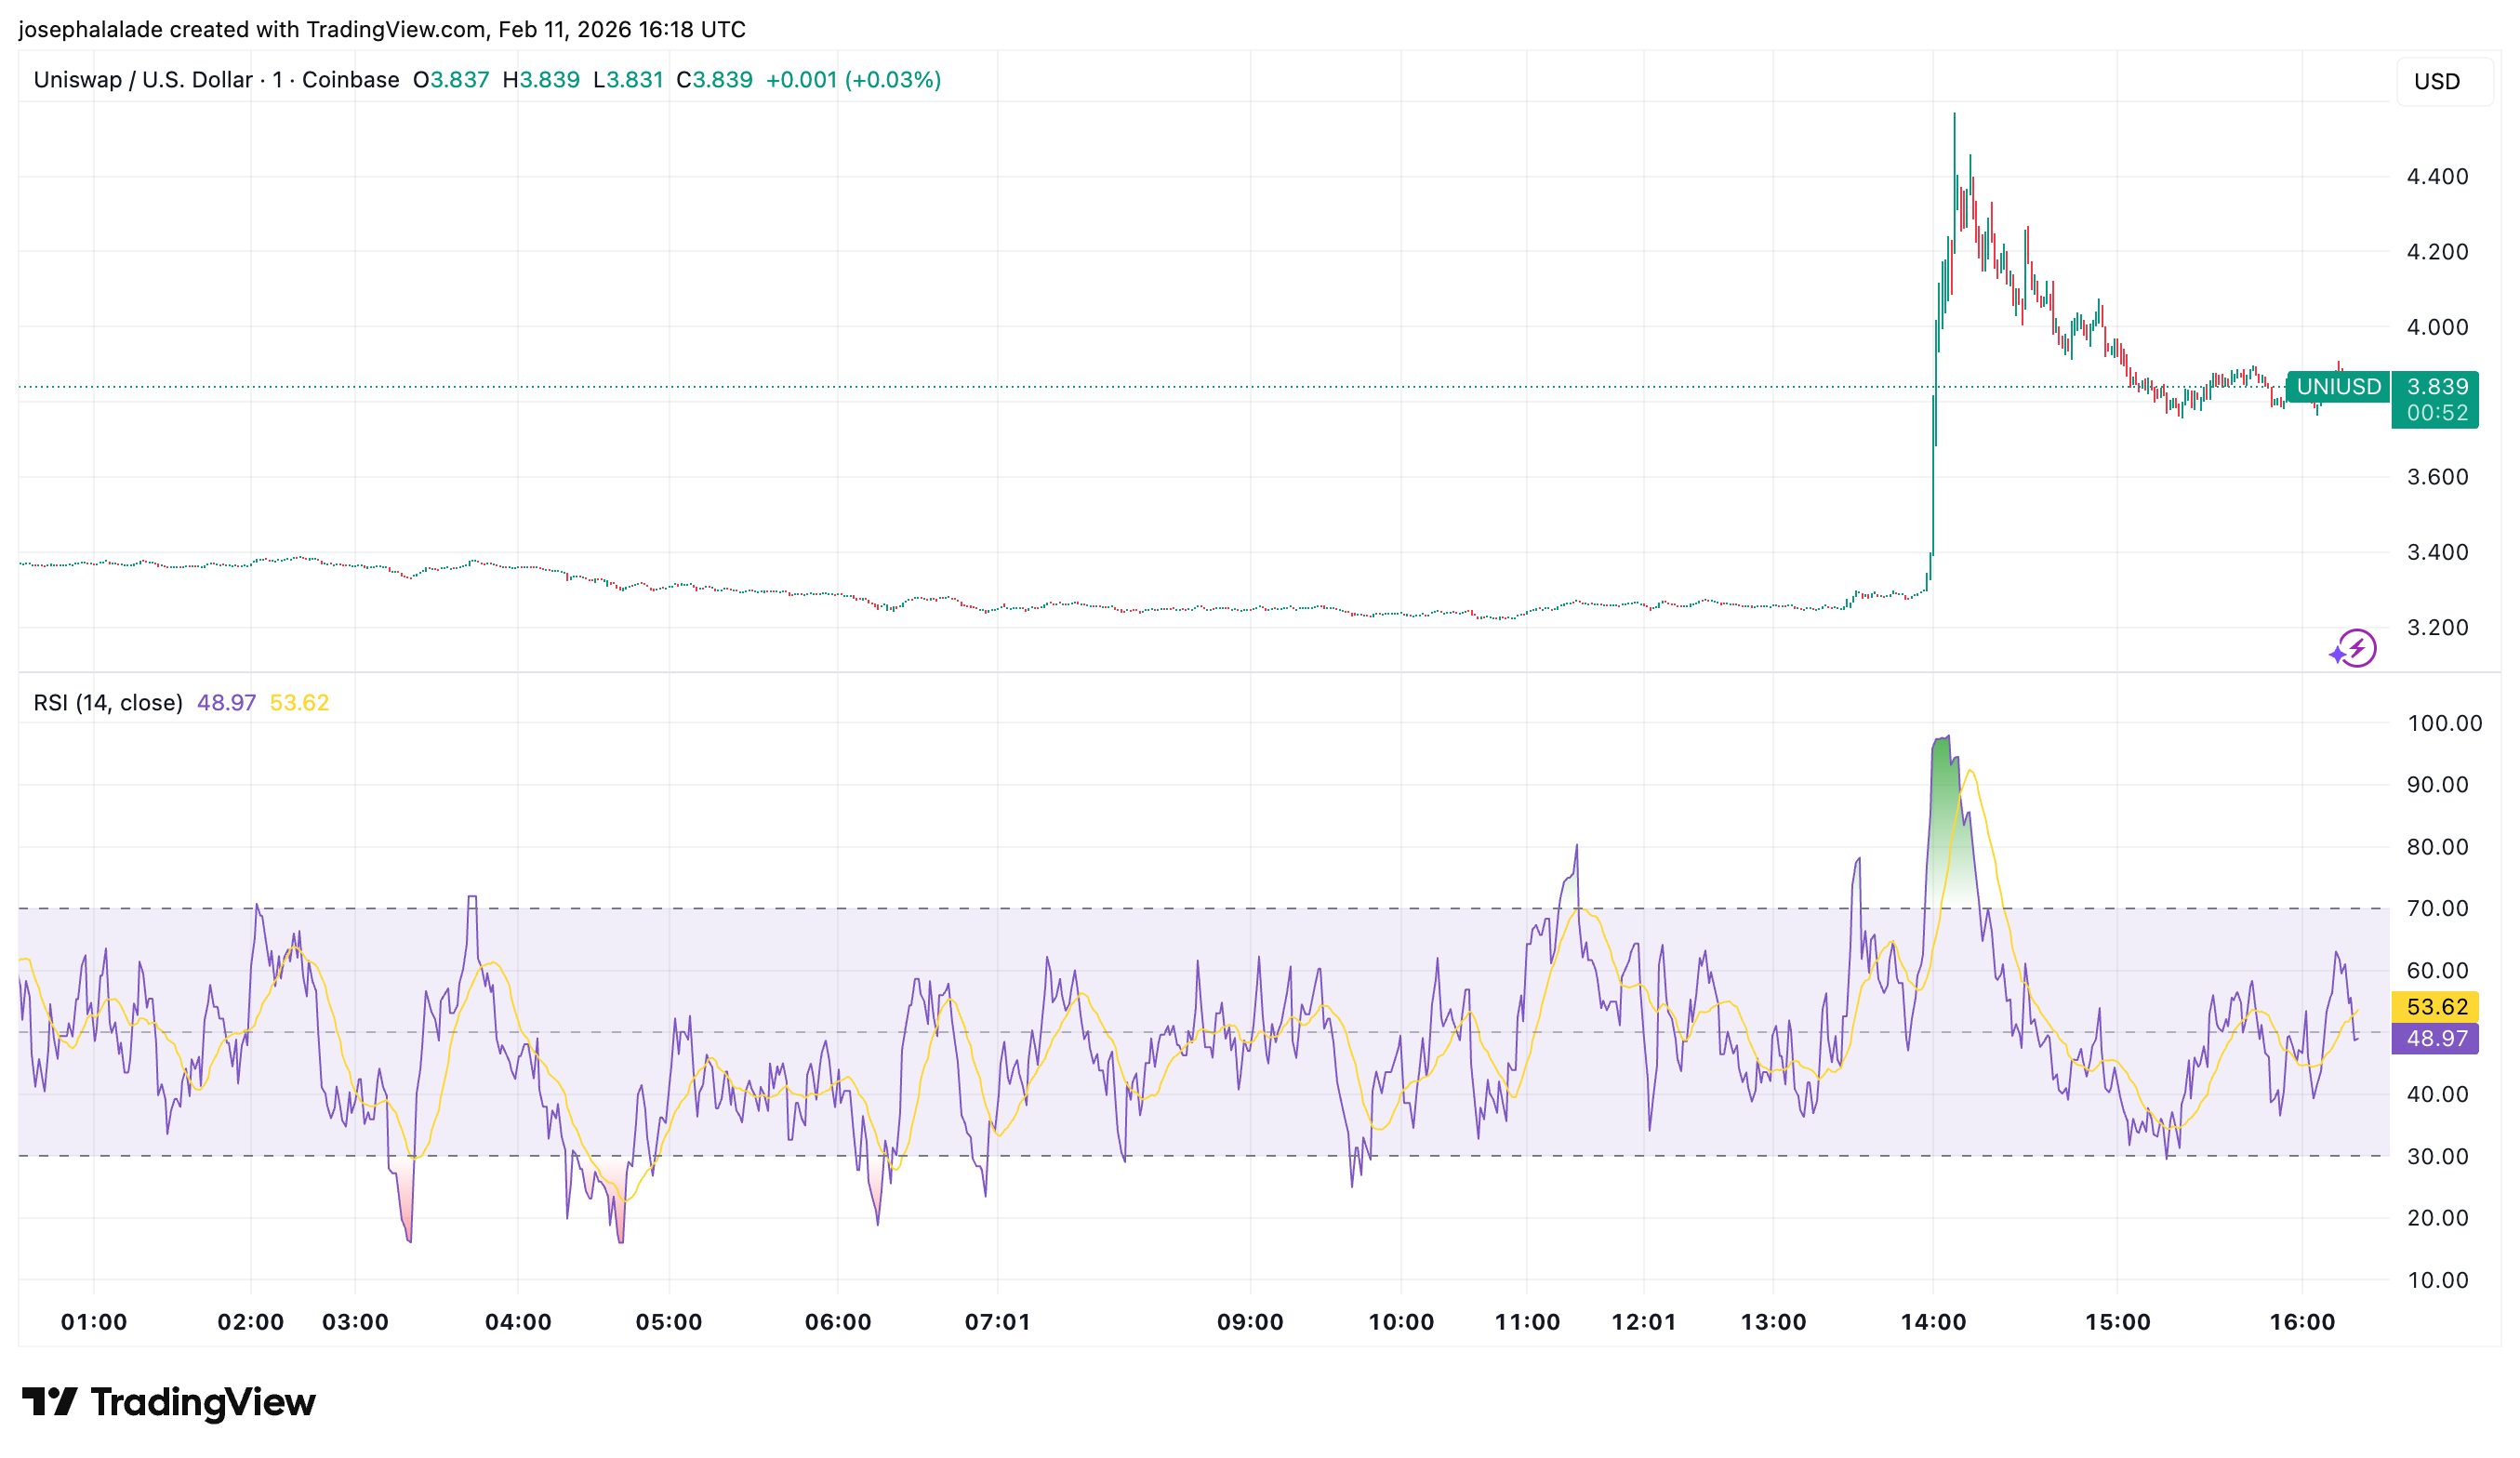2520x1458 pixels.
Task: Click the purple 48.97 RSI axis tag
Action: coord(2435,1038)
